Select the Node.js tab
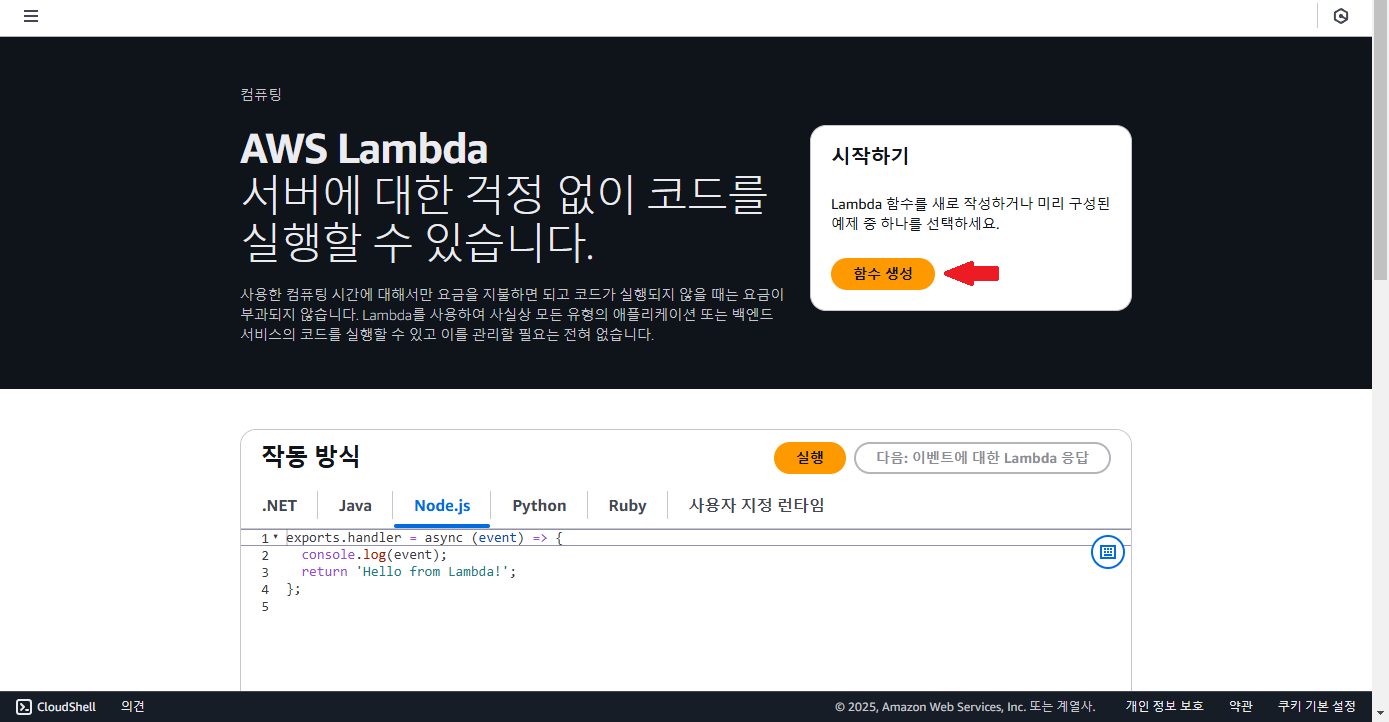This screenshot has width=1389, height=722. [442, 505]
